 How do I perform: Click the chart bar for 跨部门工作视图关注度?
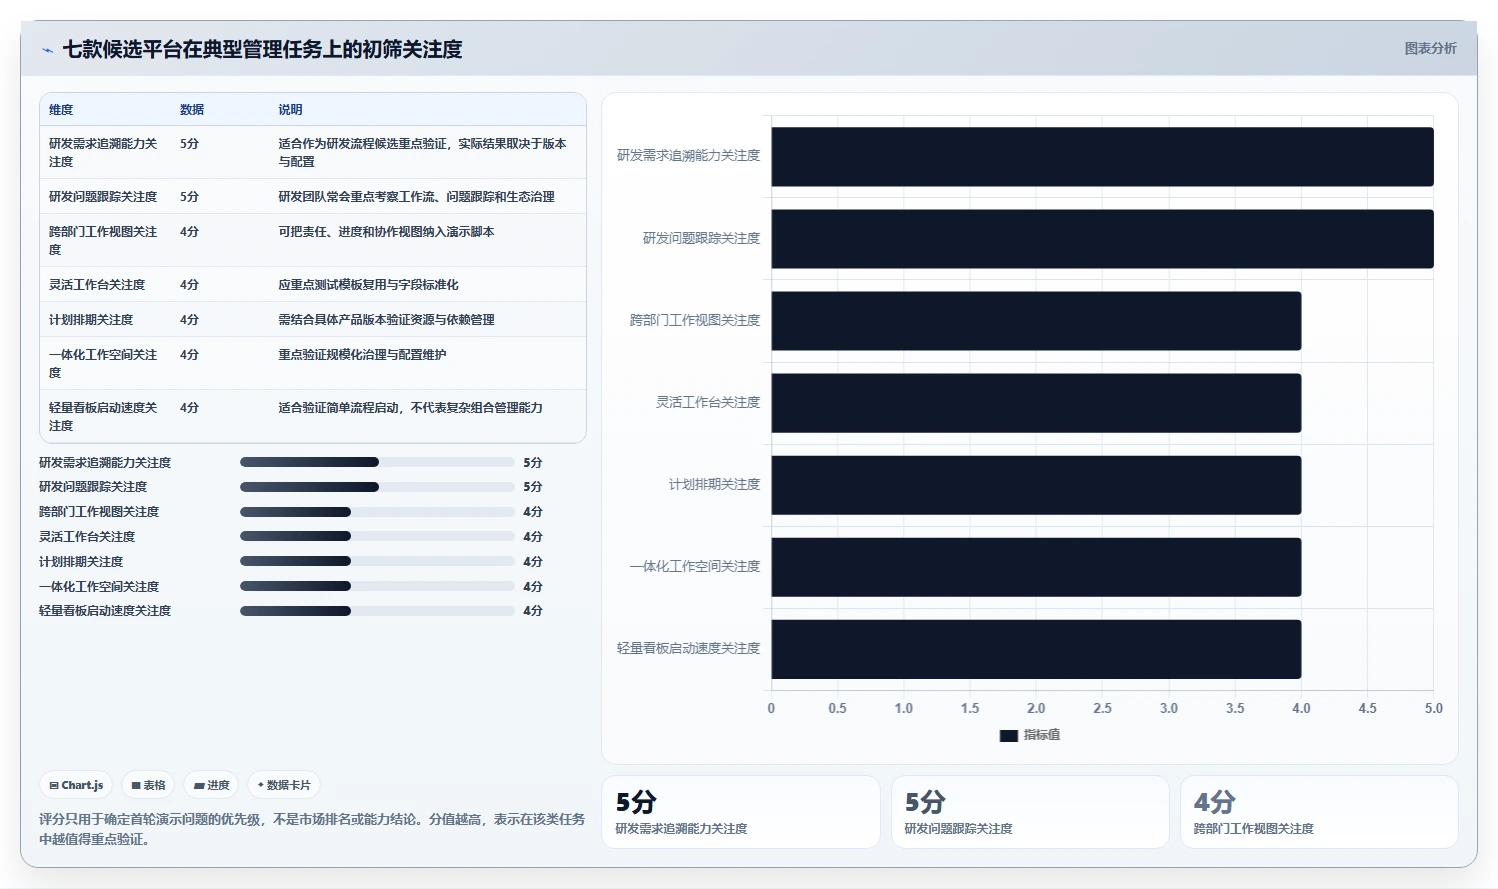coord(1036,320)
